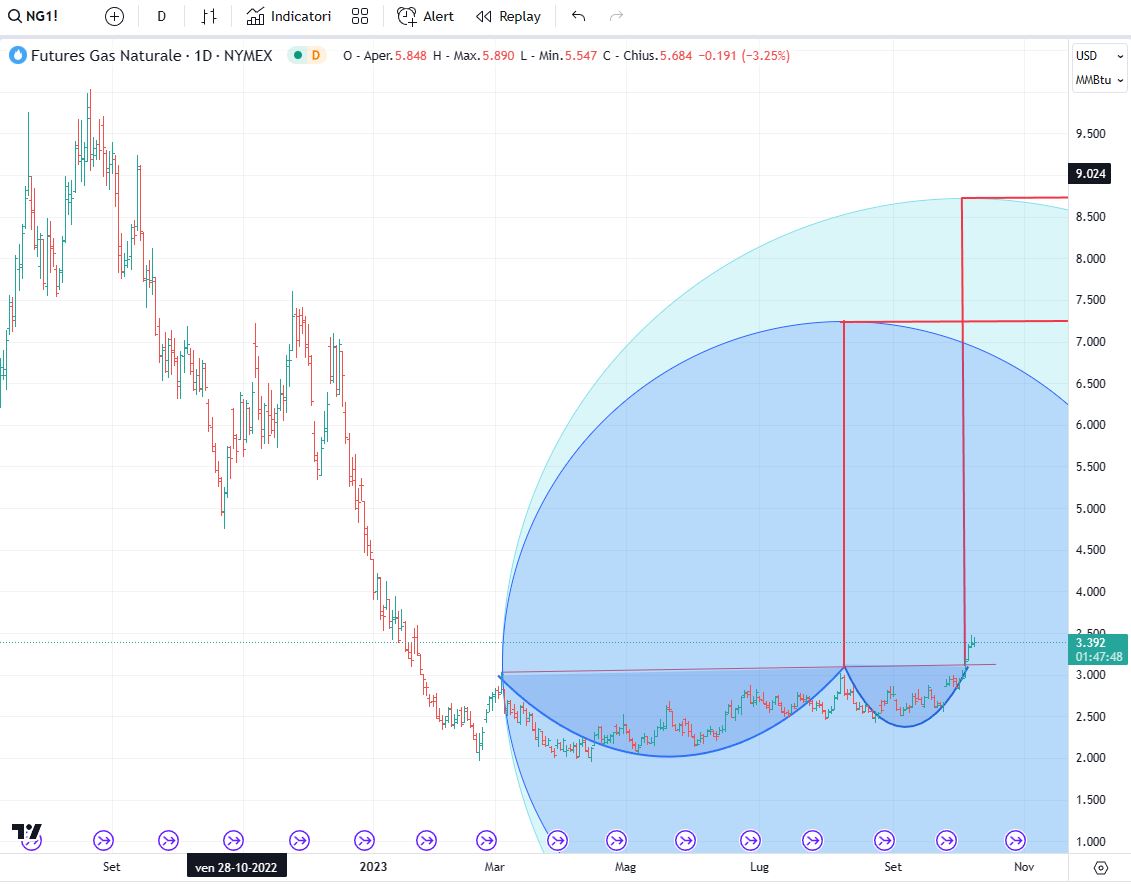Click the percentage change (−3.25%)
This screenshot has height=885, width=1131.
(x=766, y=56)
